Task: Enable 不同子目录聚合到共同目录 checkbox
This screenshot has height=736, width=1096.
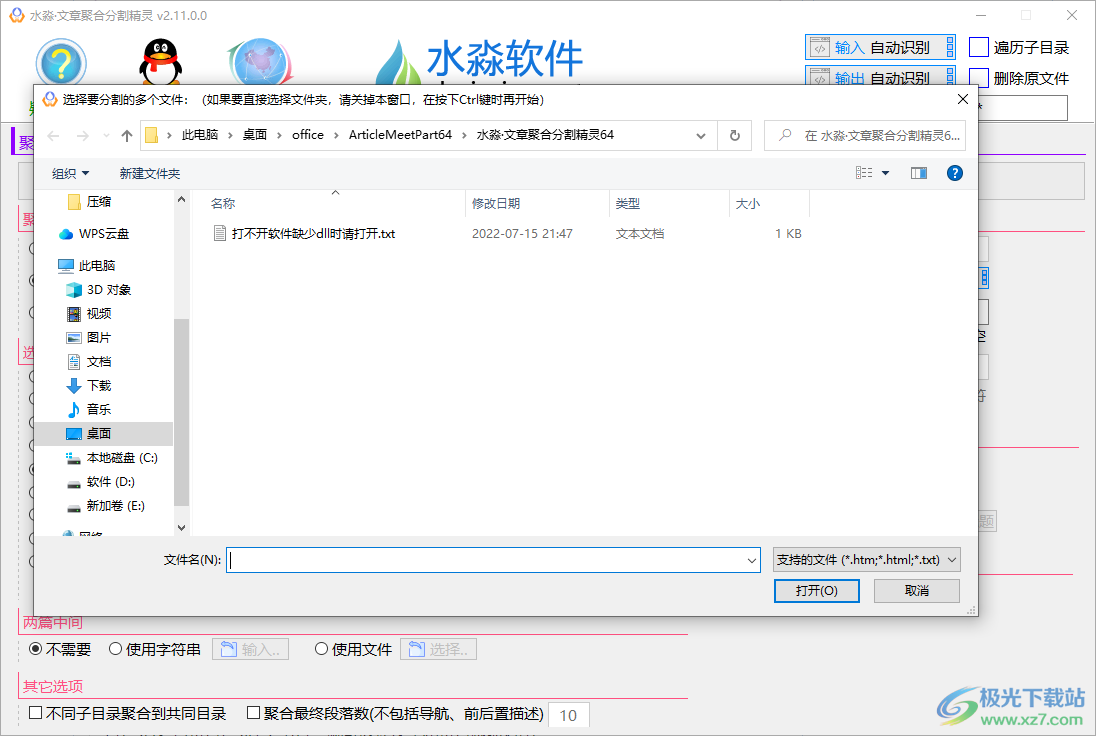Action: point(35,713)
